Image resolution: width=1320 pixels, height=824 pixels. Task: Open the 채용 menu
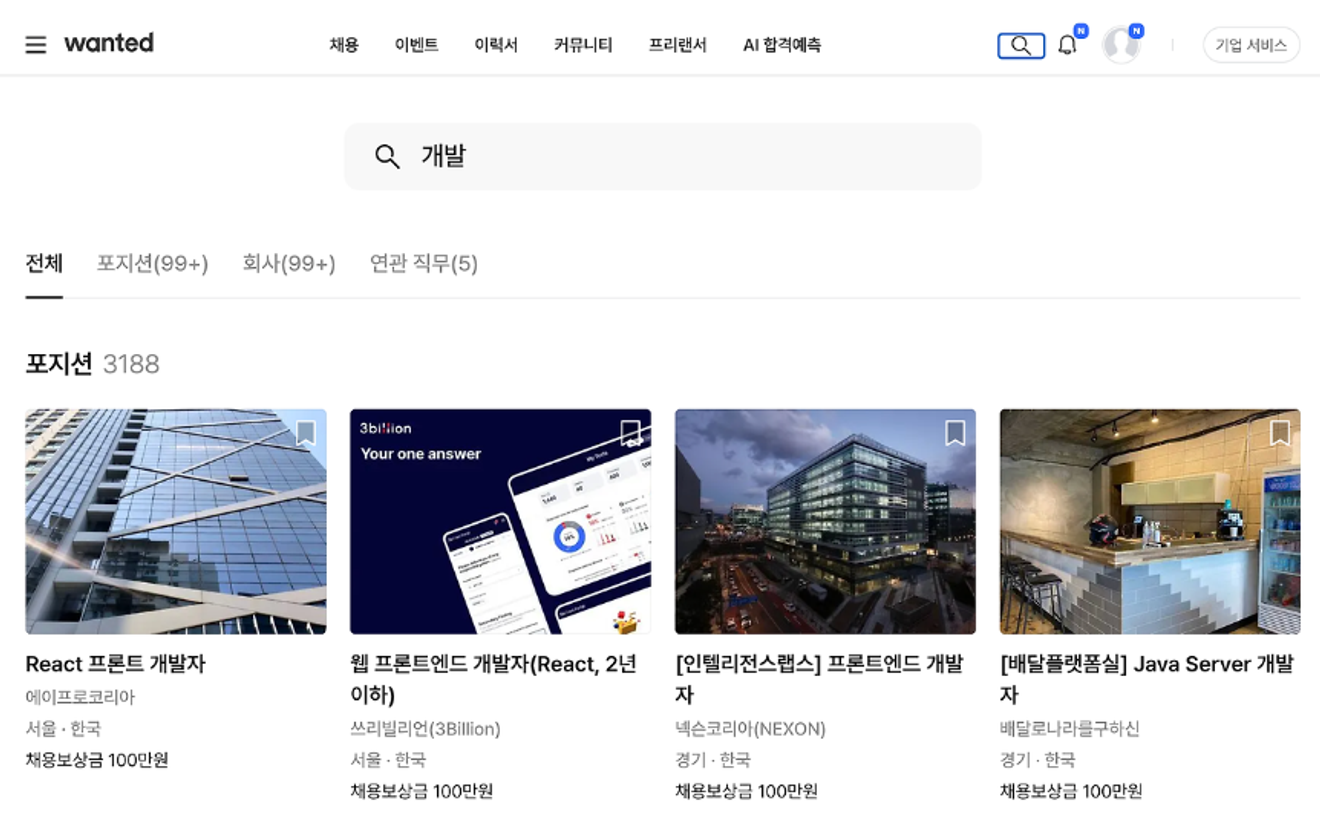pos(344,45)
